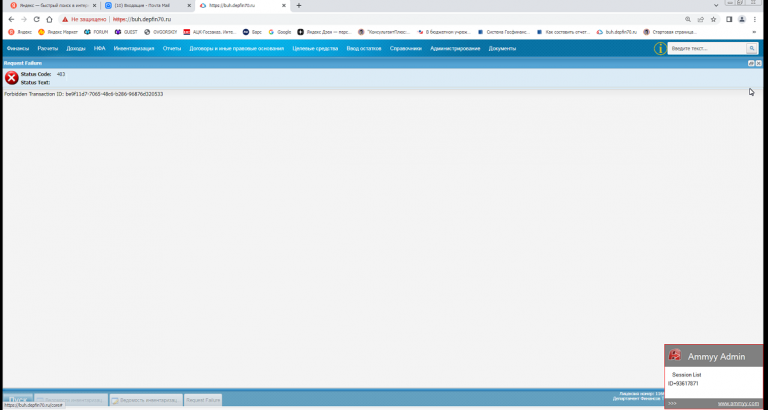Close the Почта Mail browser tab
Image resolution: width=768 pixels, height=410 pixels.
pyautogui.click(x=189, y=5)
